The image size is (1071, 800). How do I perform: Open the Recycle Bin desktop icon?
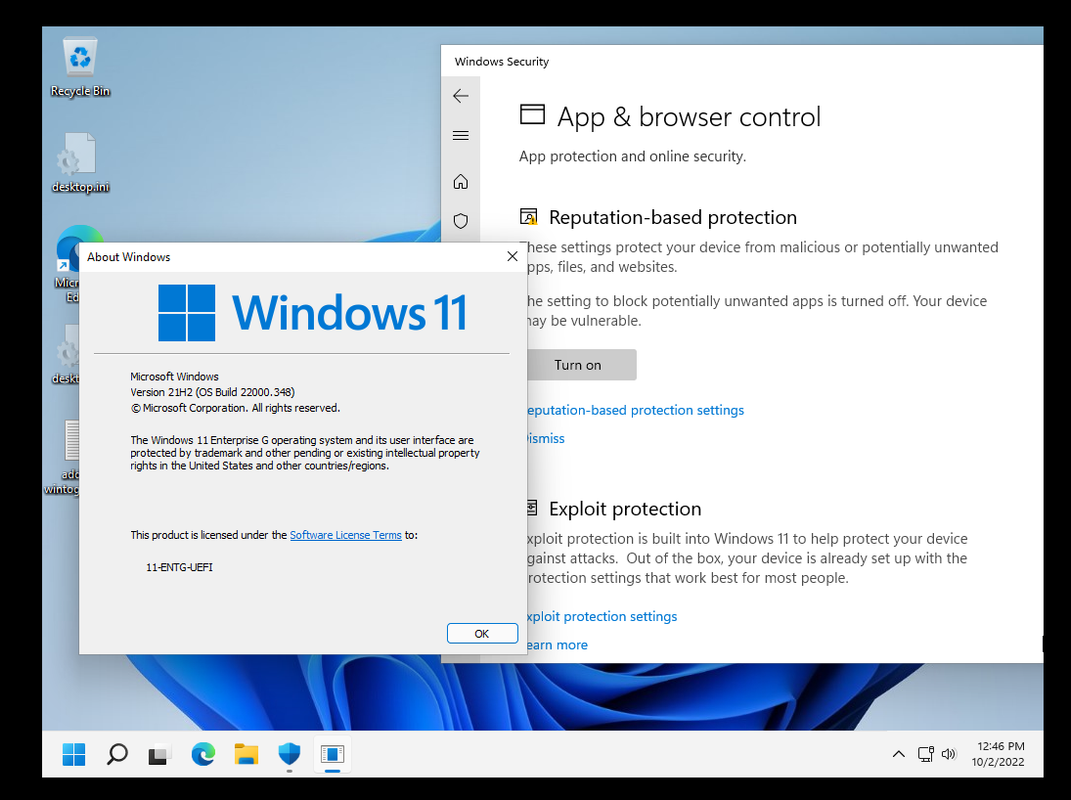point(80,67)
